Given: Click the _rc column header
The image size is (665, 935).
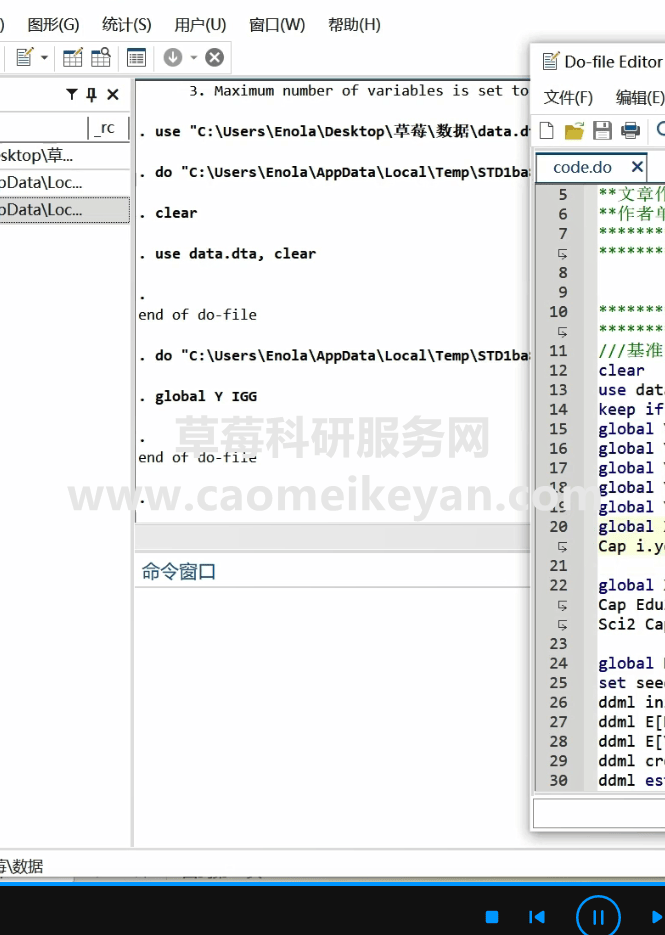Looking at the screenshot, I should tap(108, 128).
